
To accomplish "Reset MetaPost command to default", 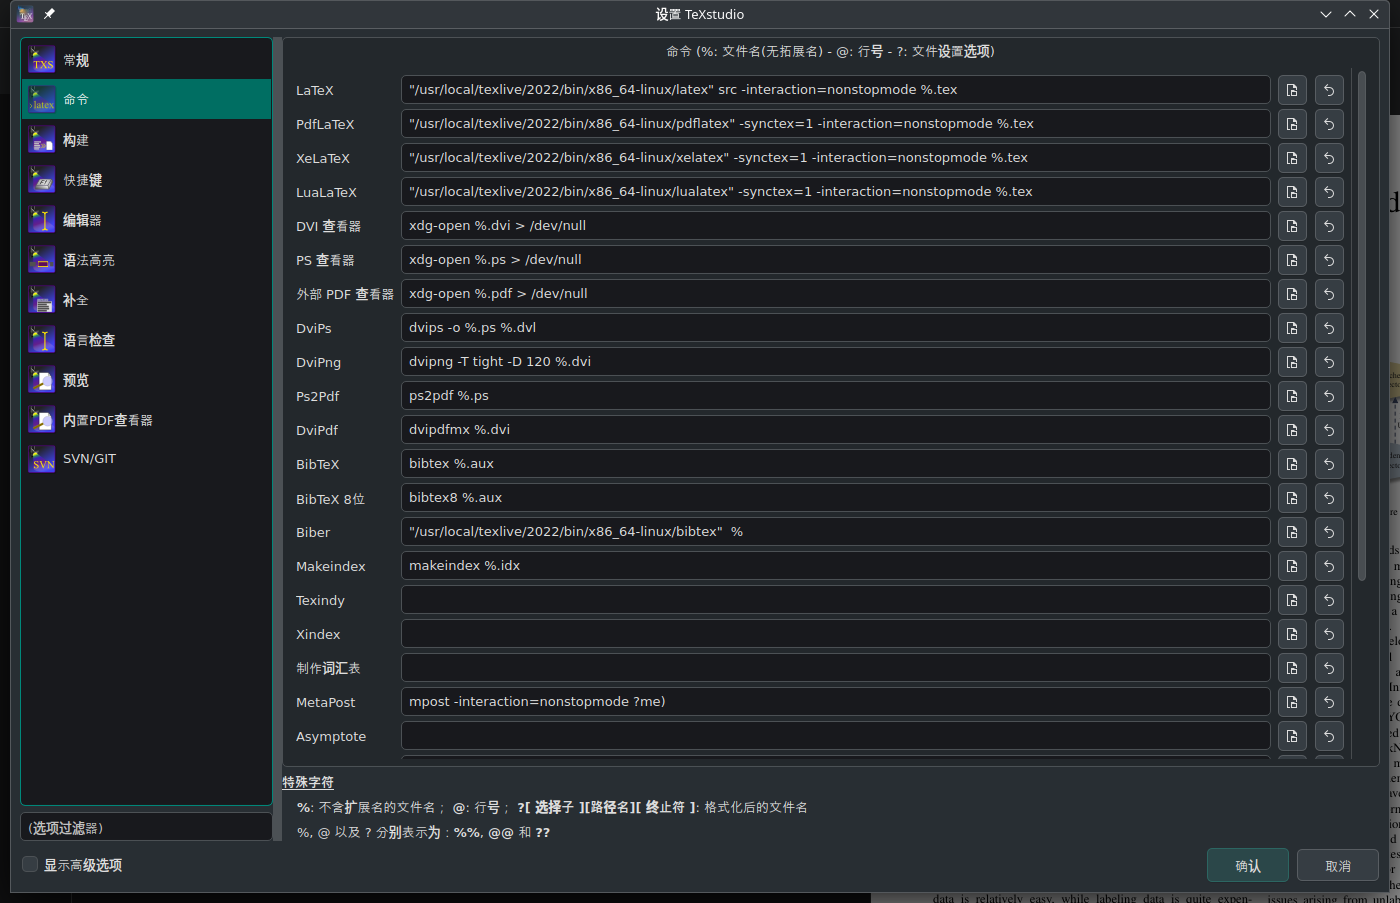I will [1329, 702].
